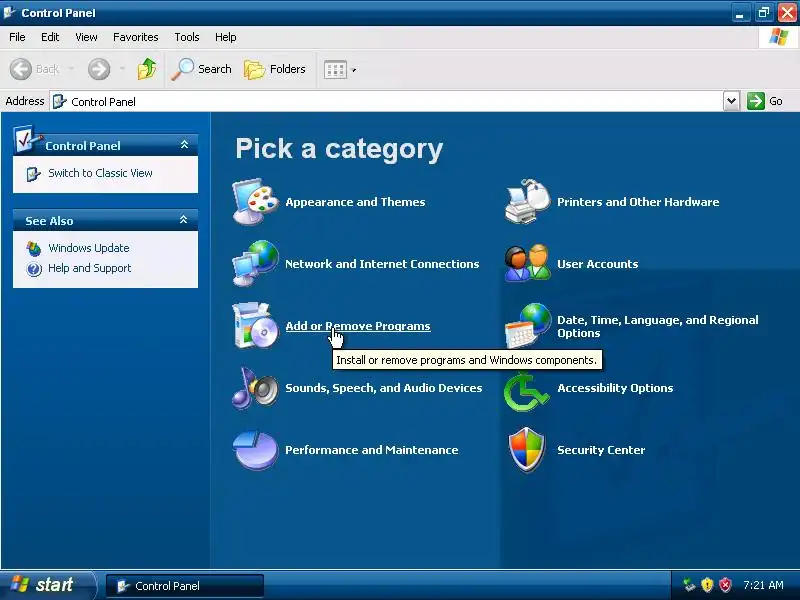Click the Date, Time, Language calendar icon
Screen dimensions: 800x600
pyautogui.click(x=528, y=326)
